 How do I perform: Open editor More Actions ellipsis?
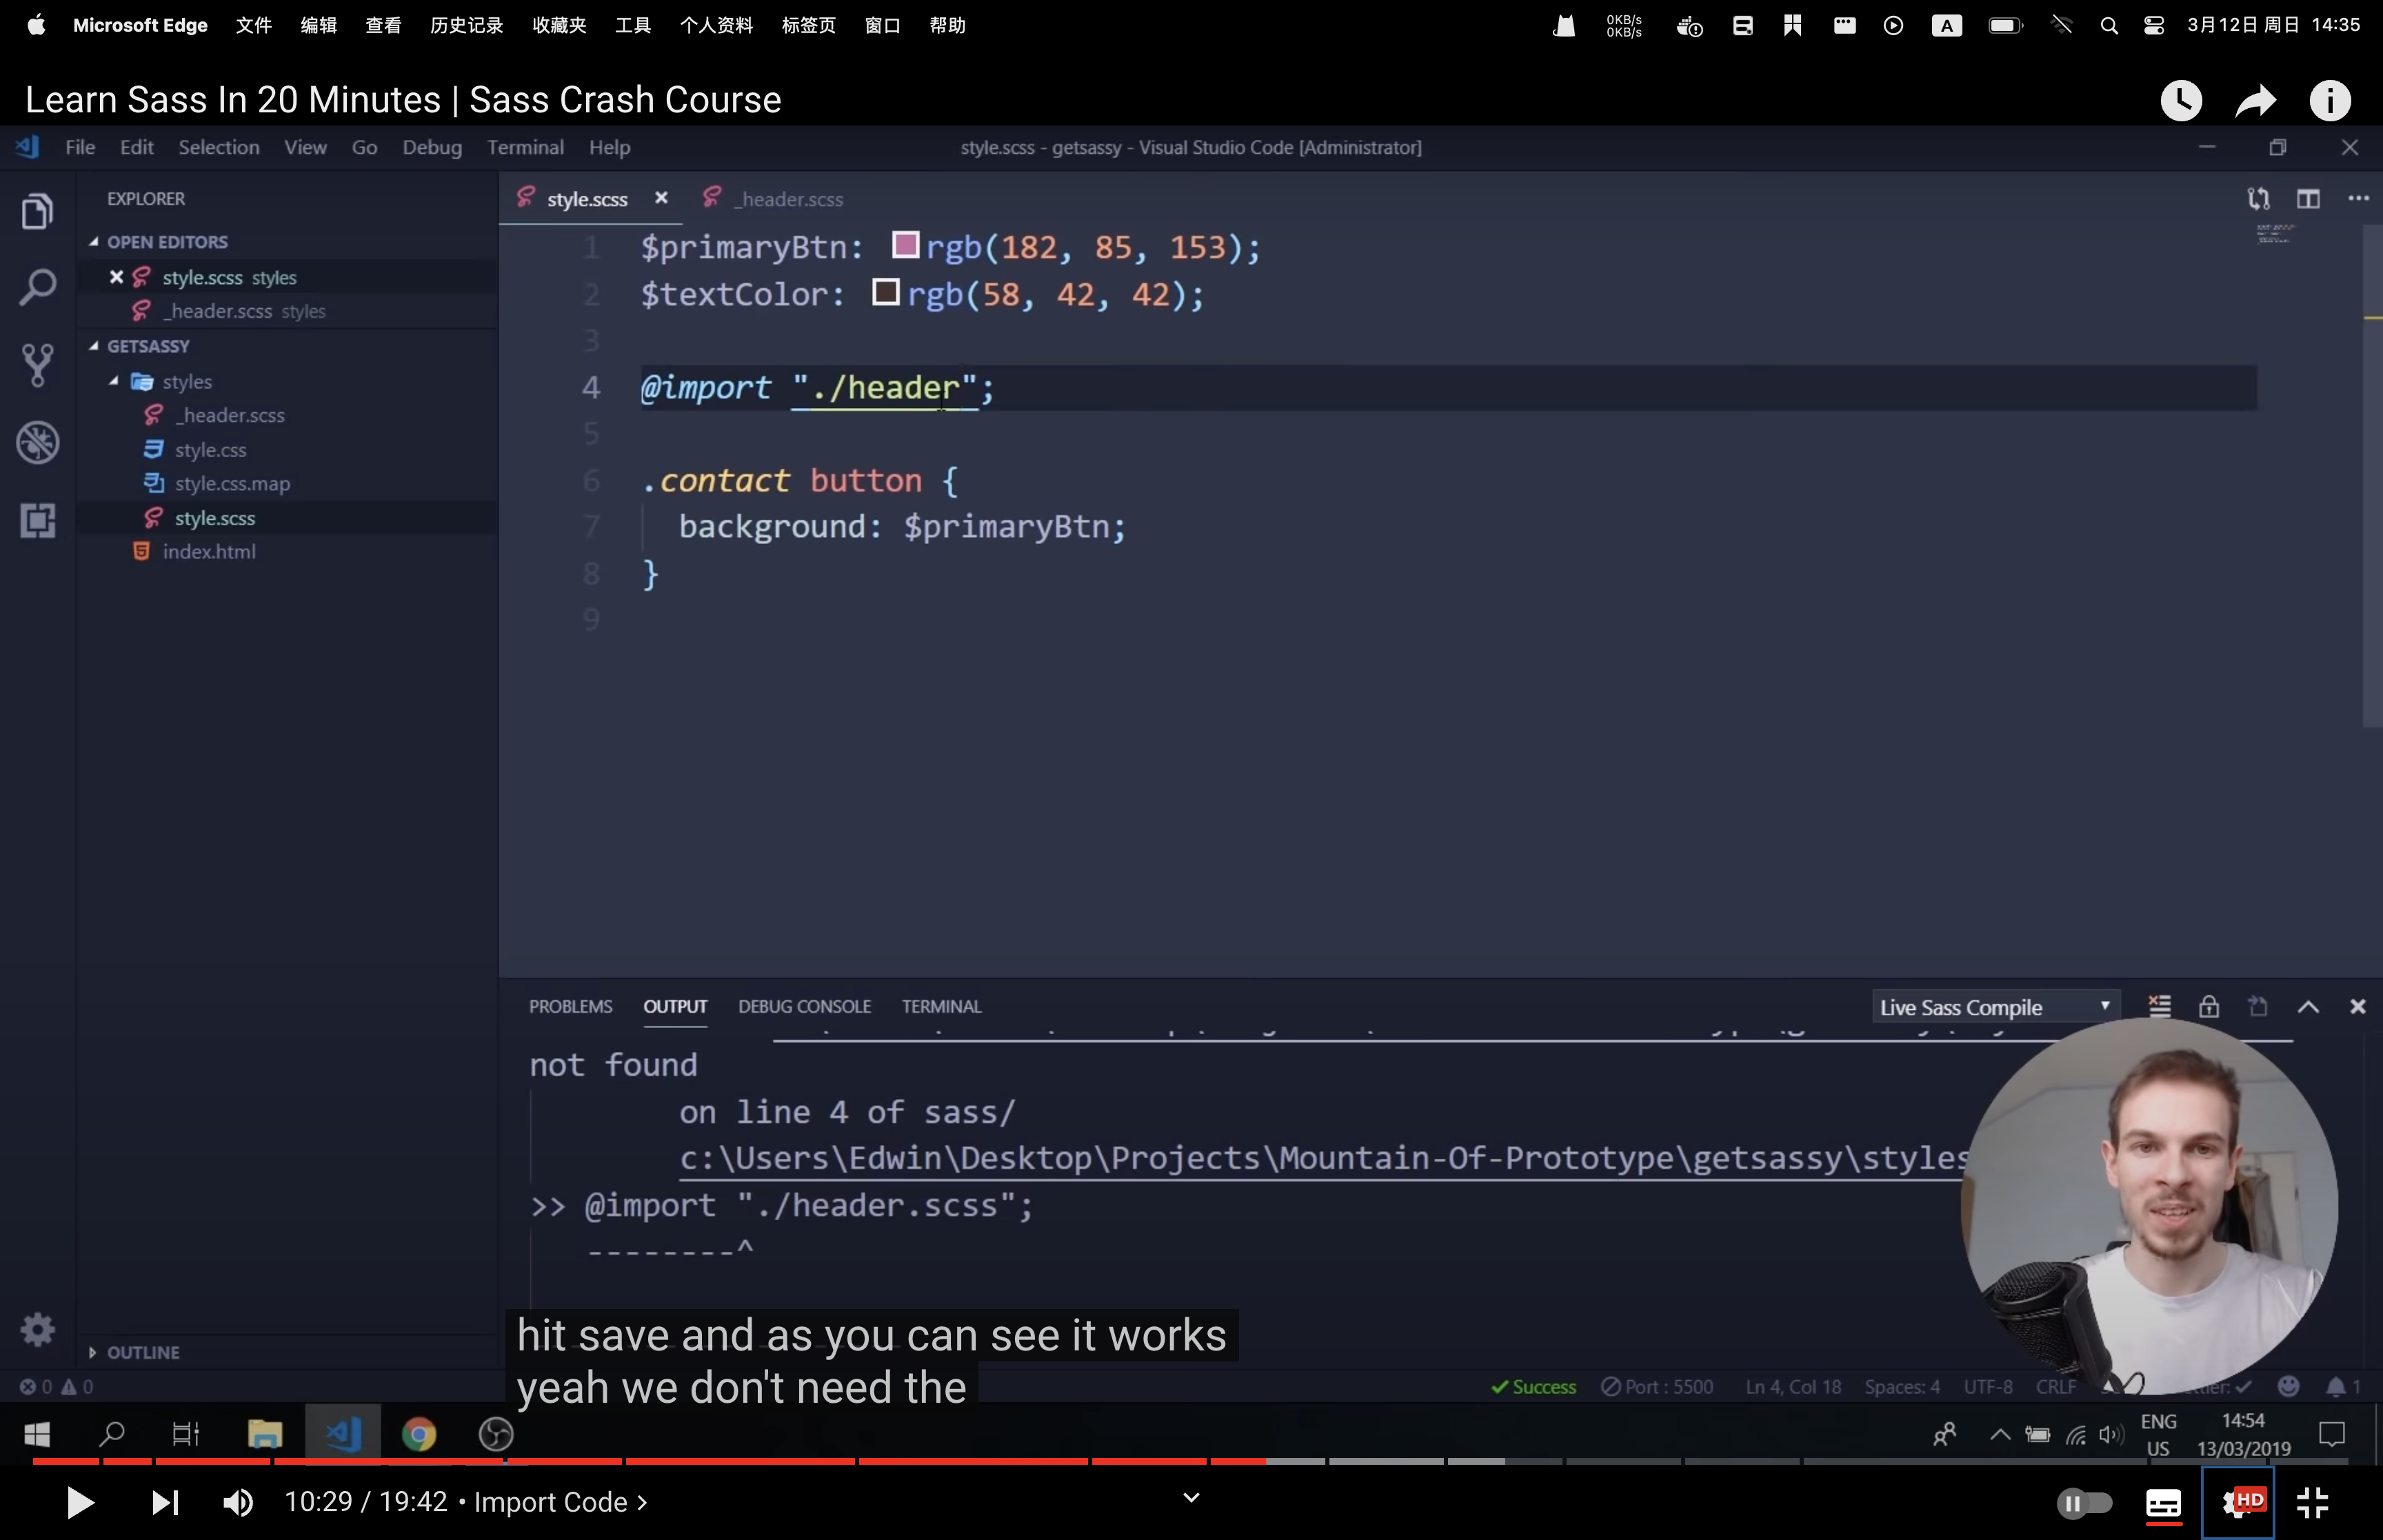2358,199
